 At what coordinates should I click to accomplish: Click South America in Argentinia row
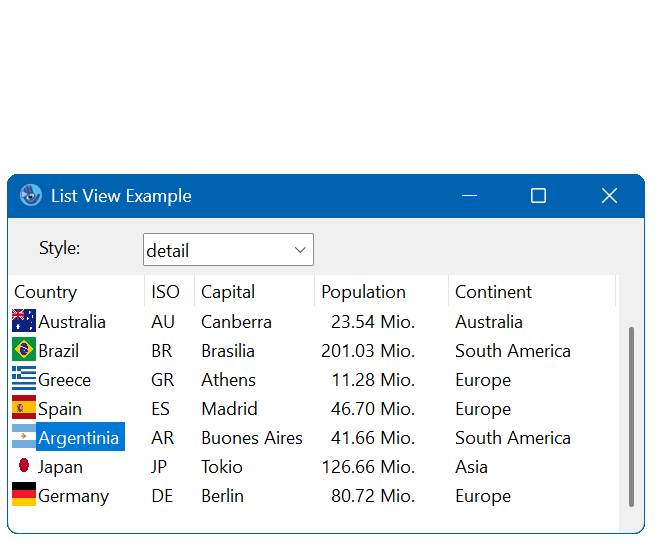[x=513, y=438]
